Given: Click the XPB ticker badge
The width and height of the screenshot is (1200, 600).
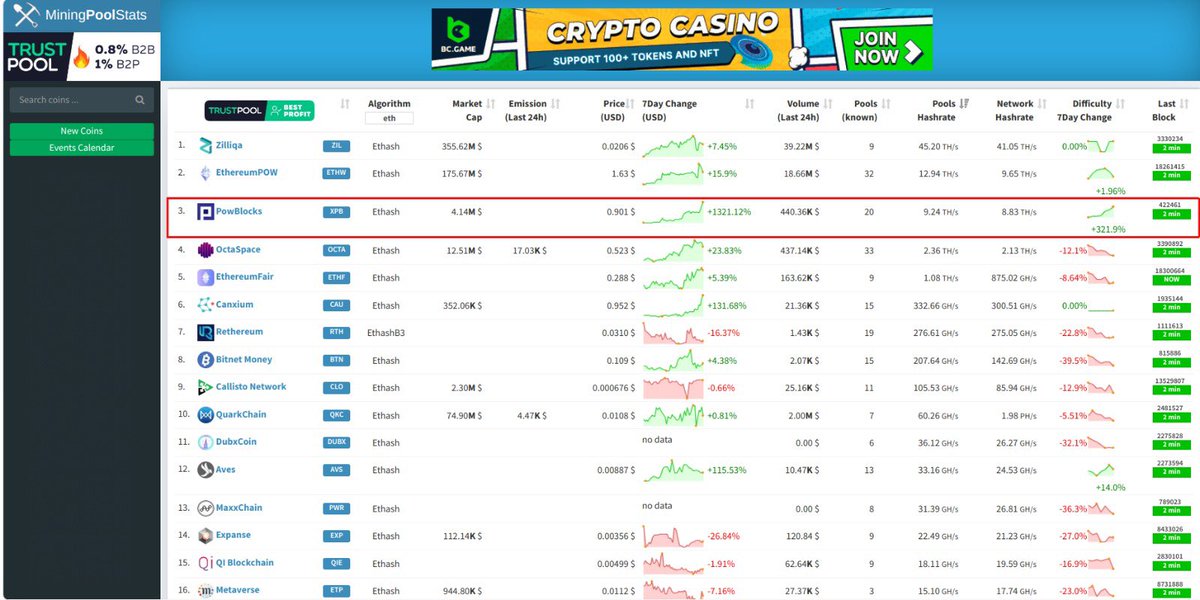Looking at the screenshot, I should pyautogui.click(x=337, y=212).
